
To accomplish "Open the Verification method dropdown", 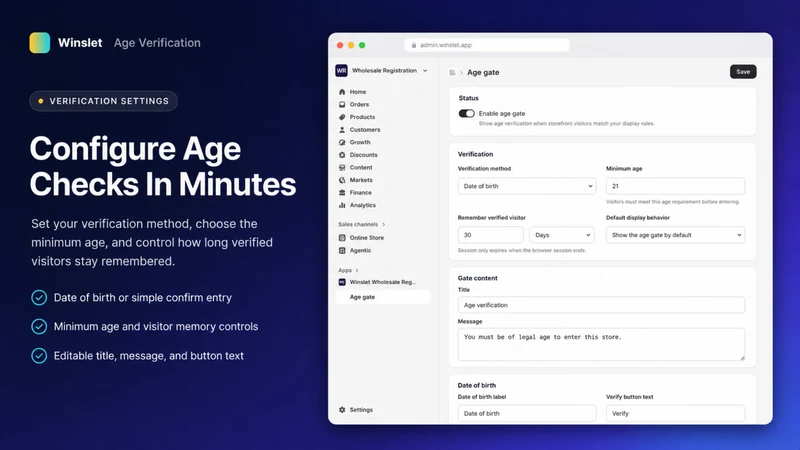I will point(527,186).
